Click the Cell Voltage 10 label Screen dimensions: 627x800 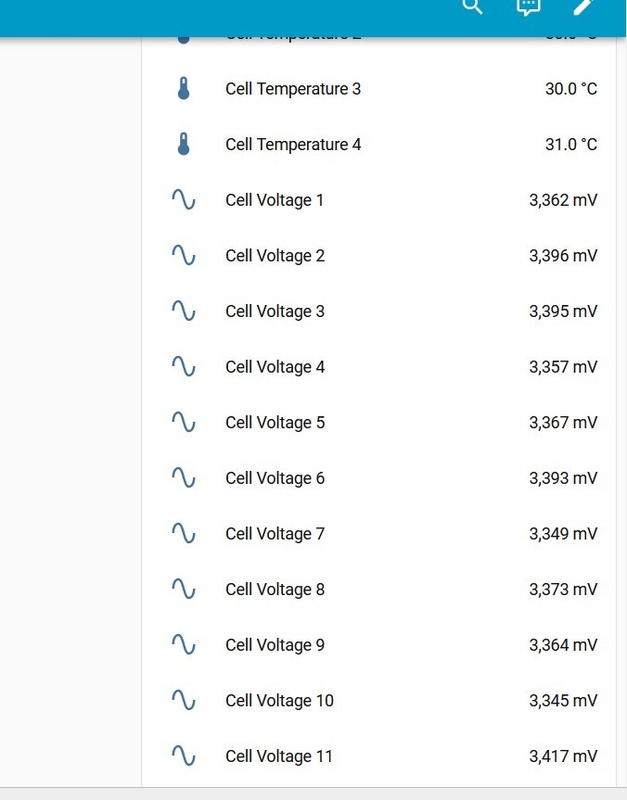[x=279, y=701]
